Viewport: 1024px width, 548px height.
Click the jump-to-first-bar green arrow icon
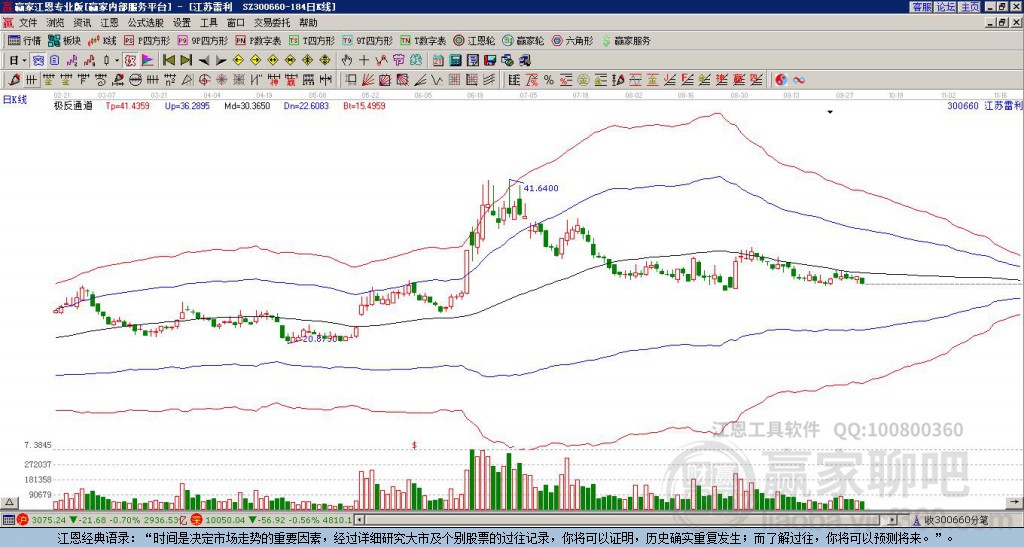[168, 61]
